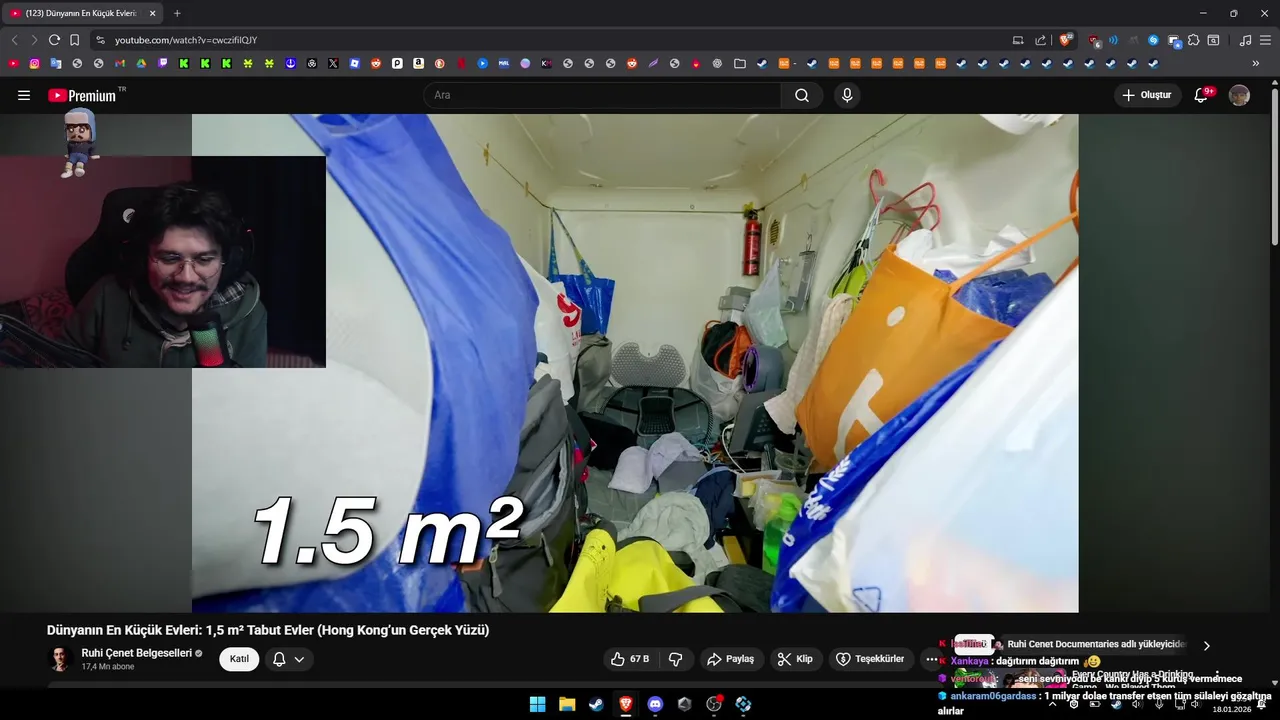Open the YouTube bookmark in bookmarks bar
The image size is (1280, 720).
click(x=13, y=63)
